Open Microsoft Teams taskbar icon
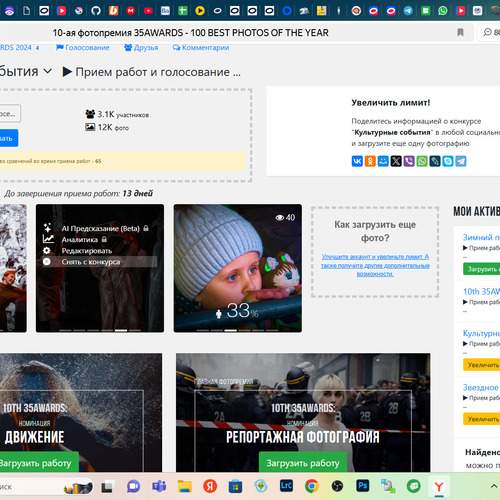This screenshot has width=500, height=500. pyautogui.click(x=159, y=486)
